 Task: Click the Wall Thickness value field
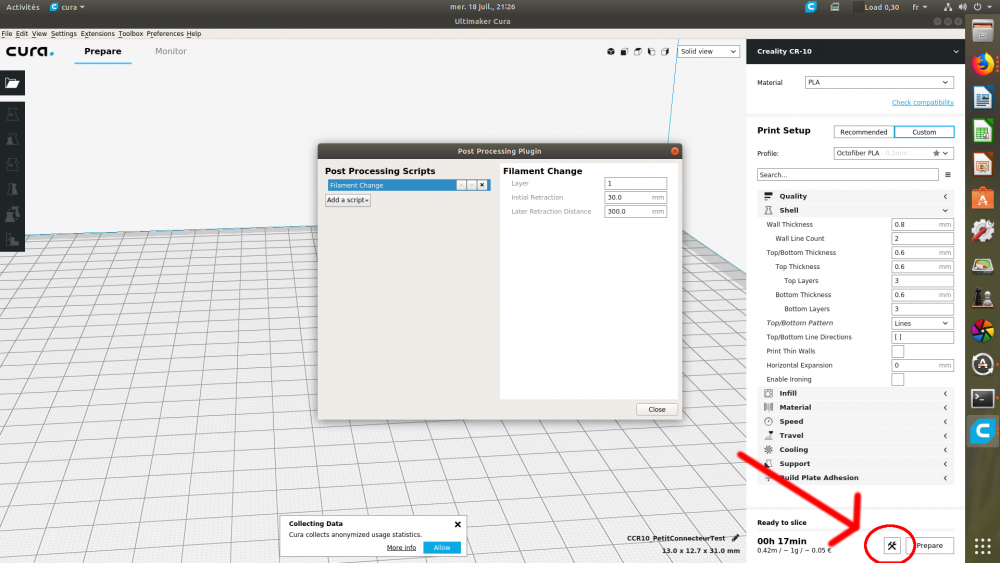[x=922, y=224]
